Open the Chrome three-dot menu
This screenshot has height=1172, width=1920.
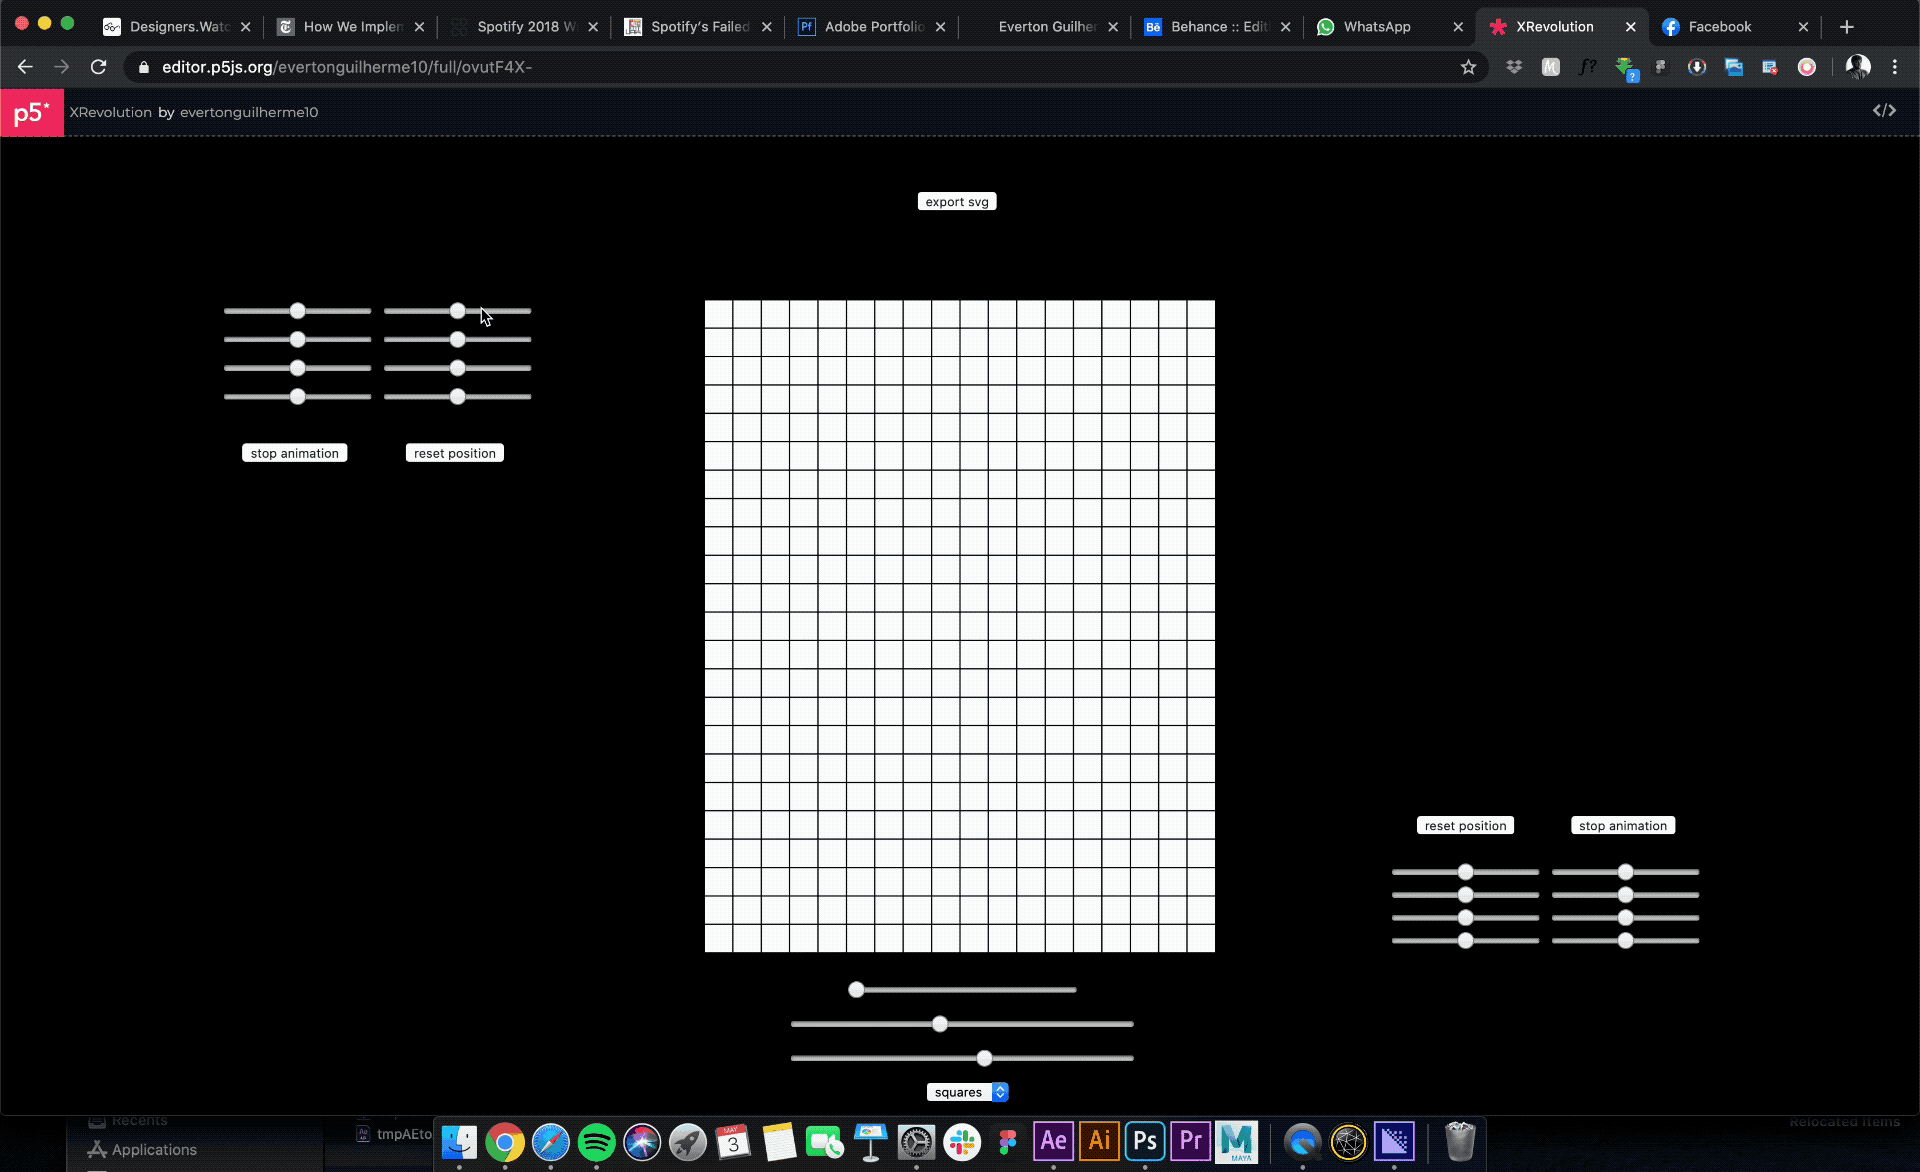click(x=1895, y=67)
